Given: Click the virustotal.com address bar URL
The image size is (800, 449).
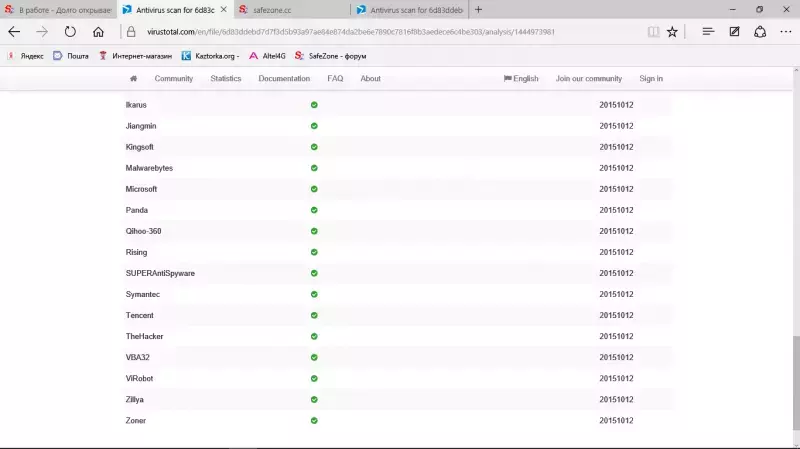Looking at the screenshot, I should click(351, 32).
